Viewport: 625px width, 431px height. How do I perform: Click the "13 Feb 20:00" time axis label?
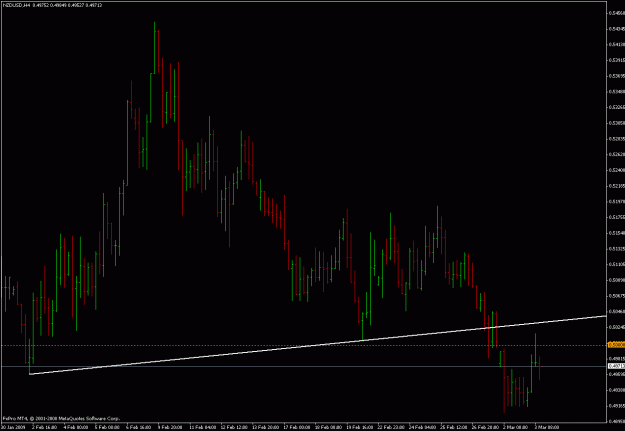point(265,427)
